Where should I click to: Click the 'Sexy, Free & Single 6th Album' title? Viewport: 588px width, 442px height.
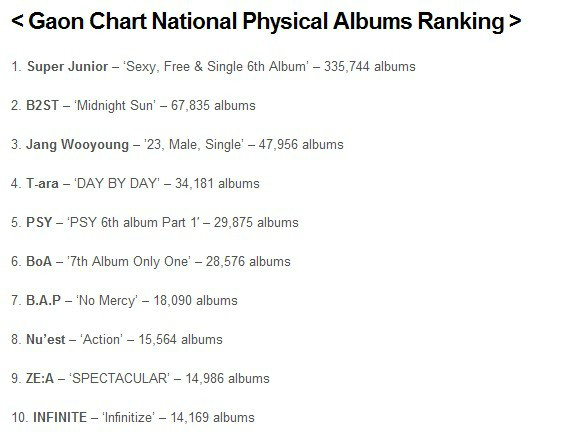pyautogui.click(x=216, y=67)
